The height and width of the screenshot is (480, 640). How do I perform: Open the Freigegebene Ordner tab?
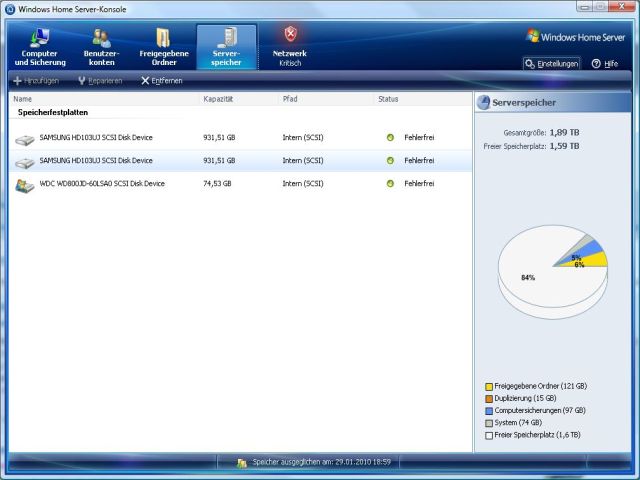[x=164, y=47]
